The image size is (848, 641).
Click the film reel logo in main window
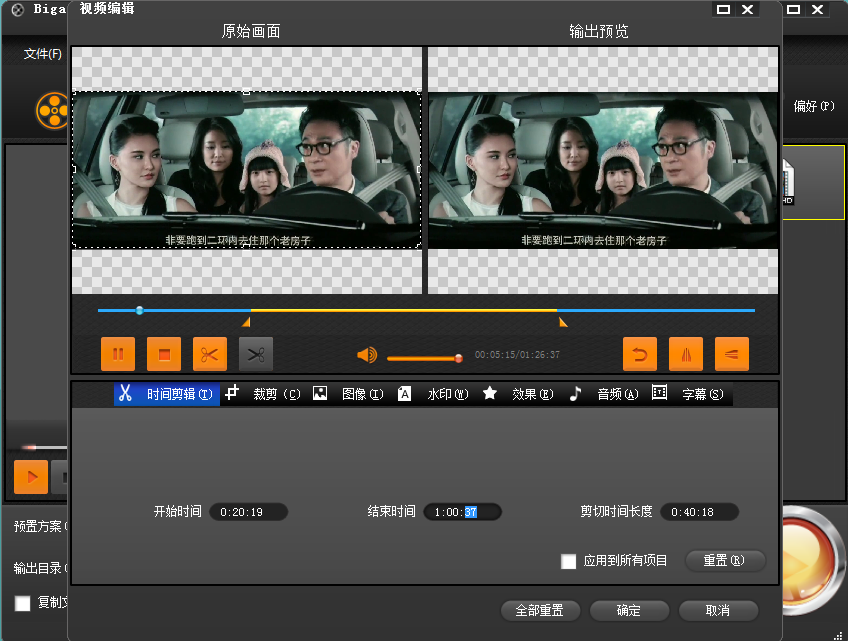click(52, 111)
